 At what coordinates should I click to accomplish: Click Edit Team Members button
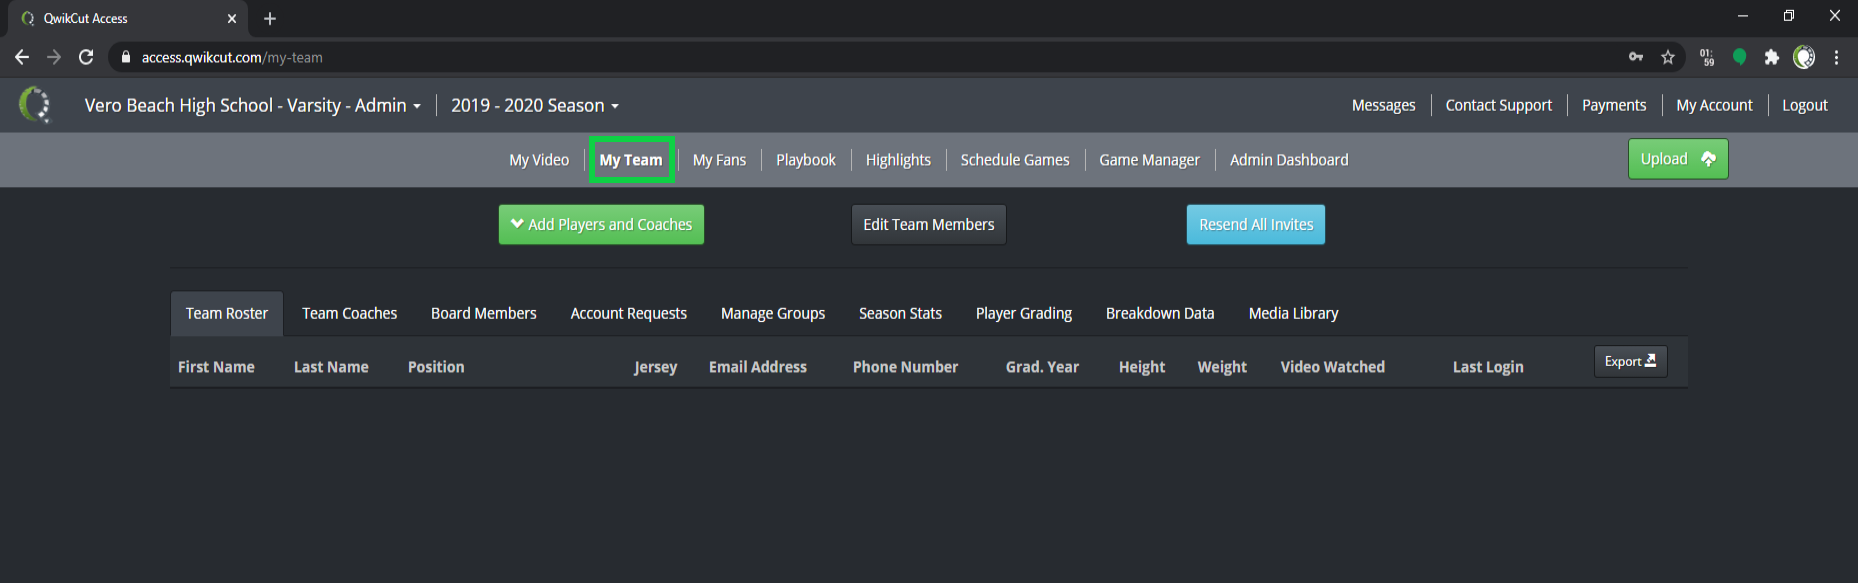pos(928,225)
